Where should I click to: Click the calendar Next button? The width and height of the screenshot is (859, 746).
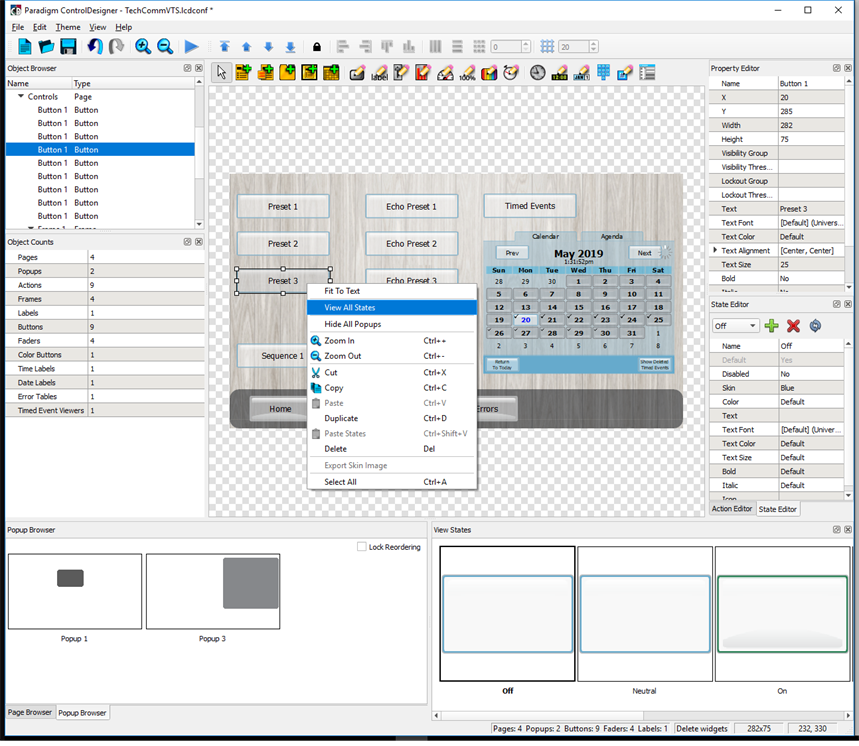tap(645, 253)
